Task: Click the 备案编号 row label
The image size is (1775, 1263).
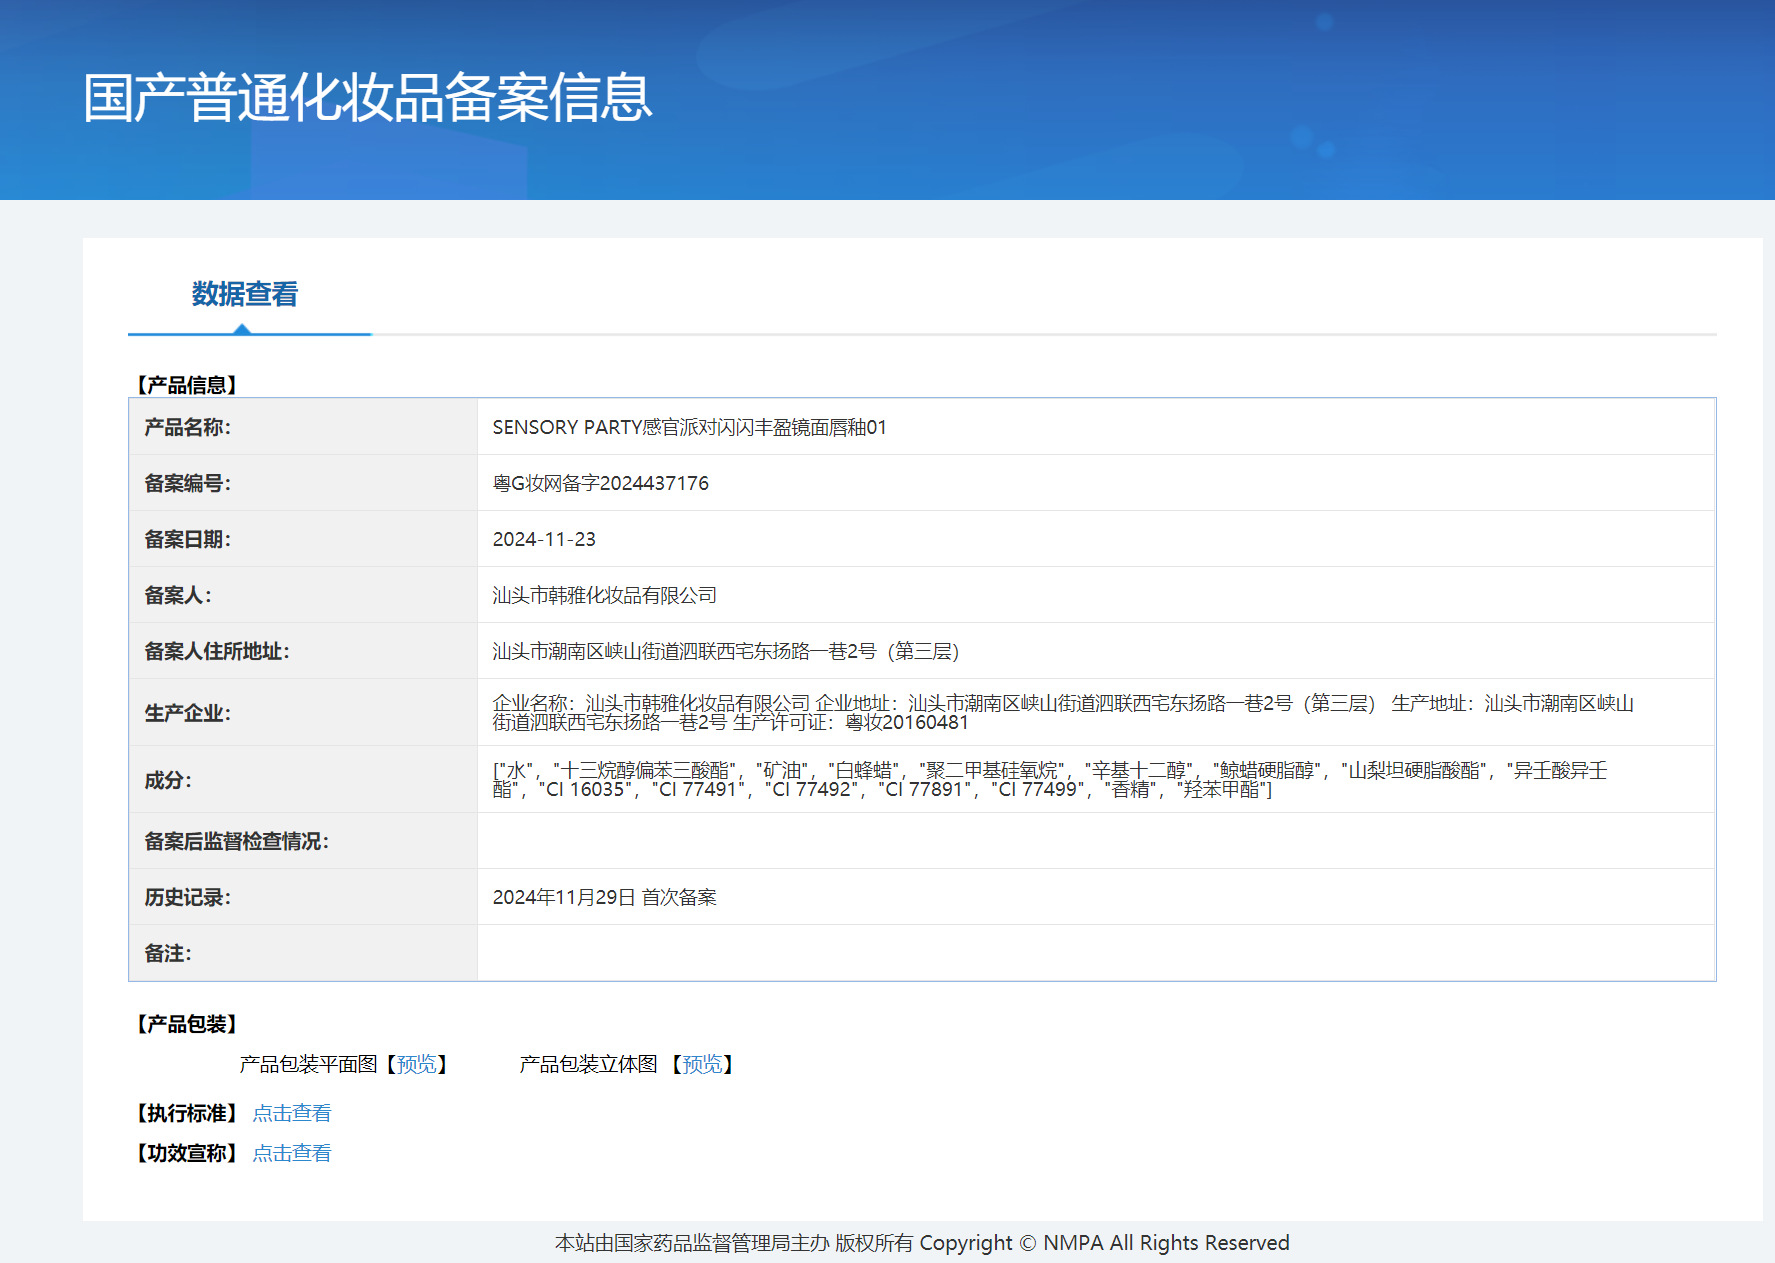Action: (187, 483)
